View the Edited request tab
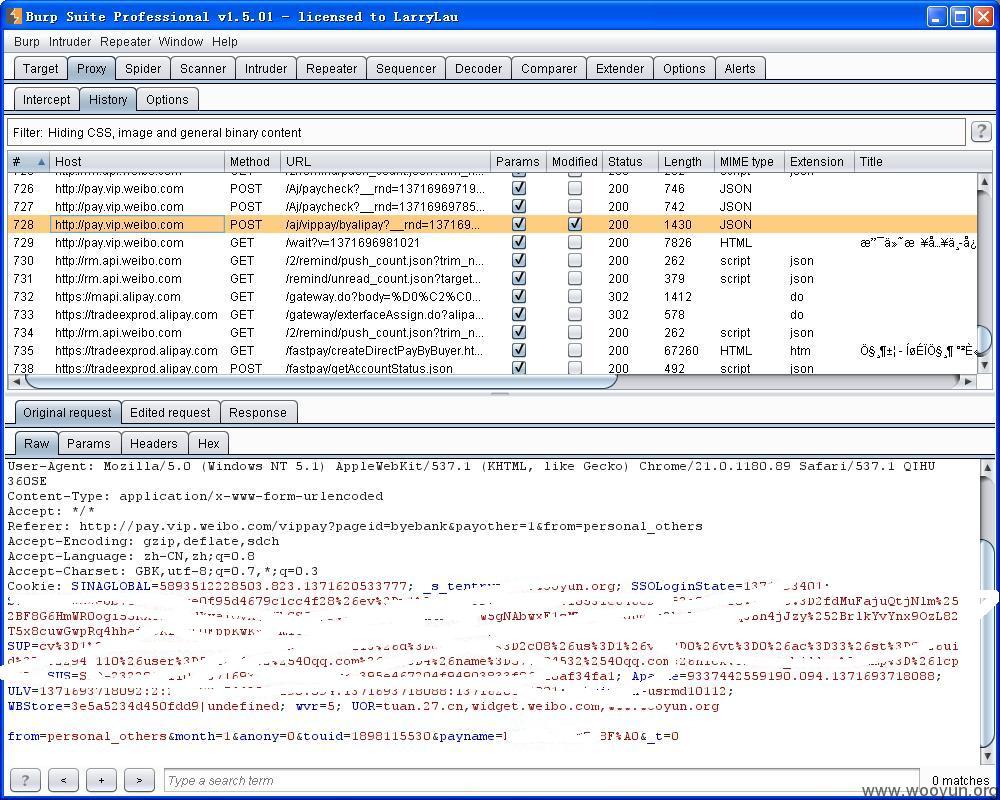1000x800 pixels. (x=170, y=412)
